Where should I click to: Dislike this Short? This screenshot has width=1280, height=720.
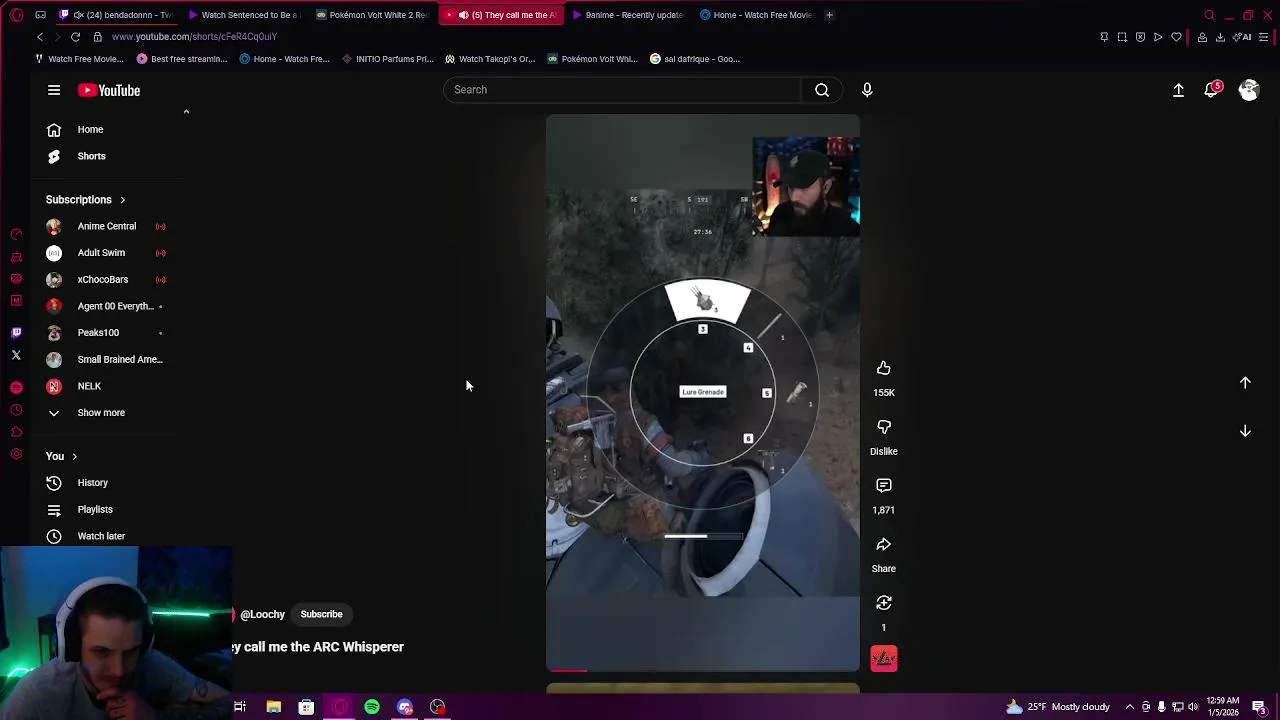click(884, 427)
